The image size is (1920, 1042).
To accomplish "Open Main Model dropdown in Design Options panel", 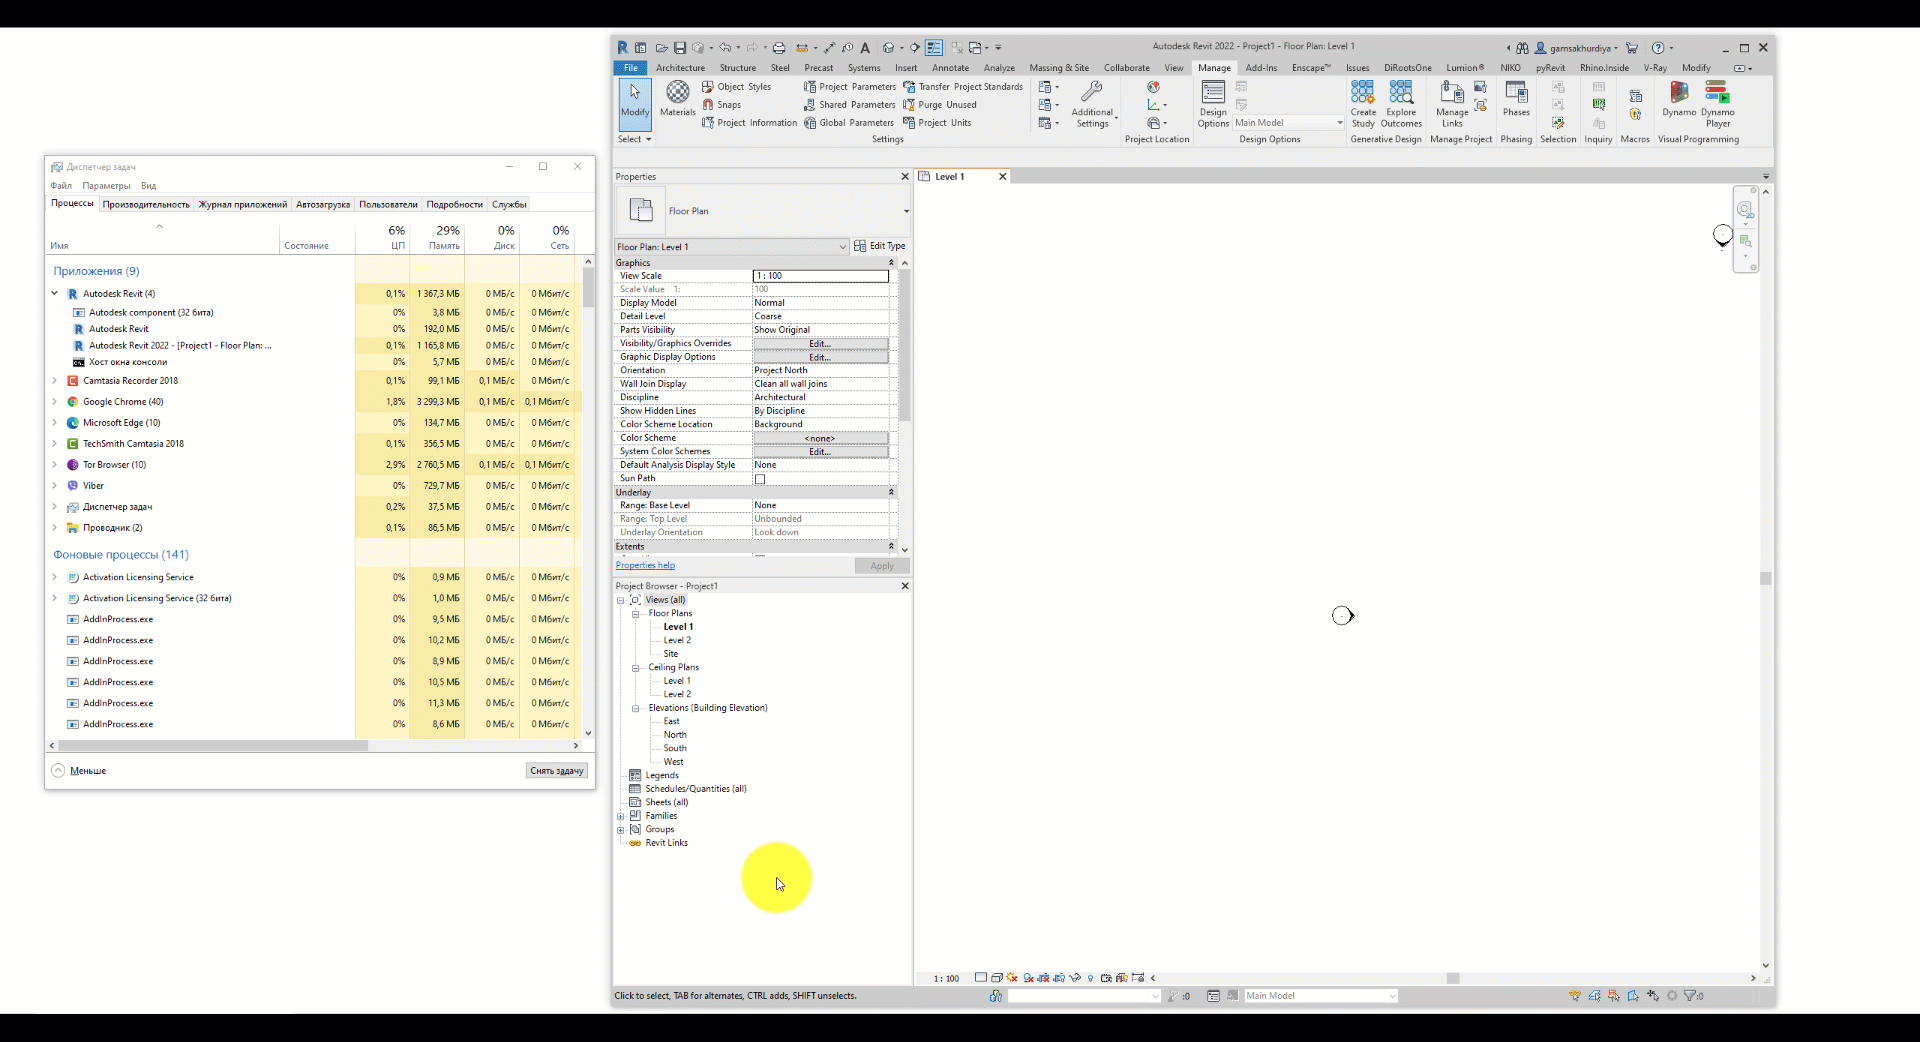I will pos(1288,123).
